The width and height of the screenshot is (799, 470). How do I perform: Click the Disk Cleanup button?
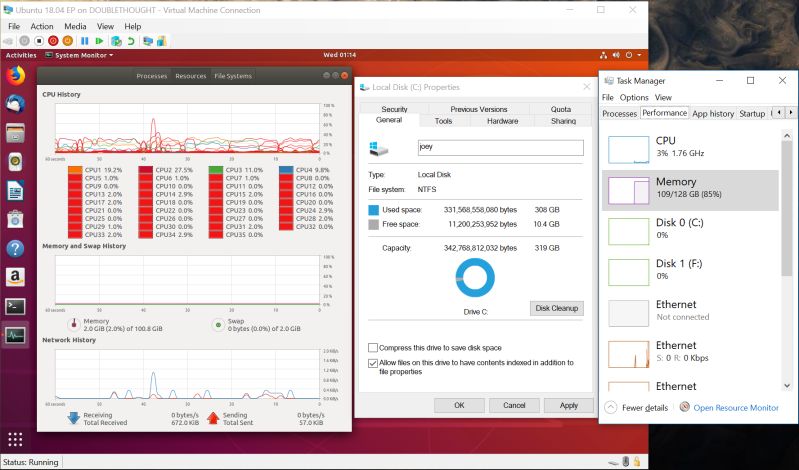coord(556,308)
